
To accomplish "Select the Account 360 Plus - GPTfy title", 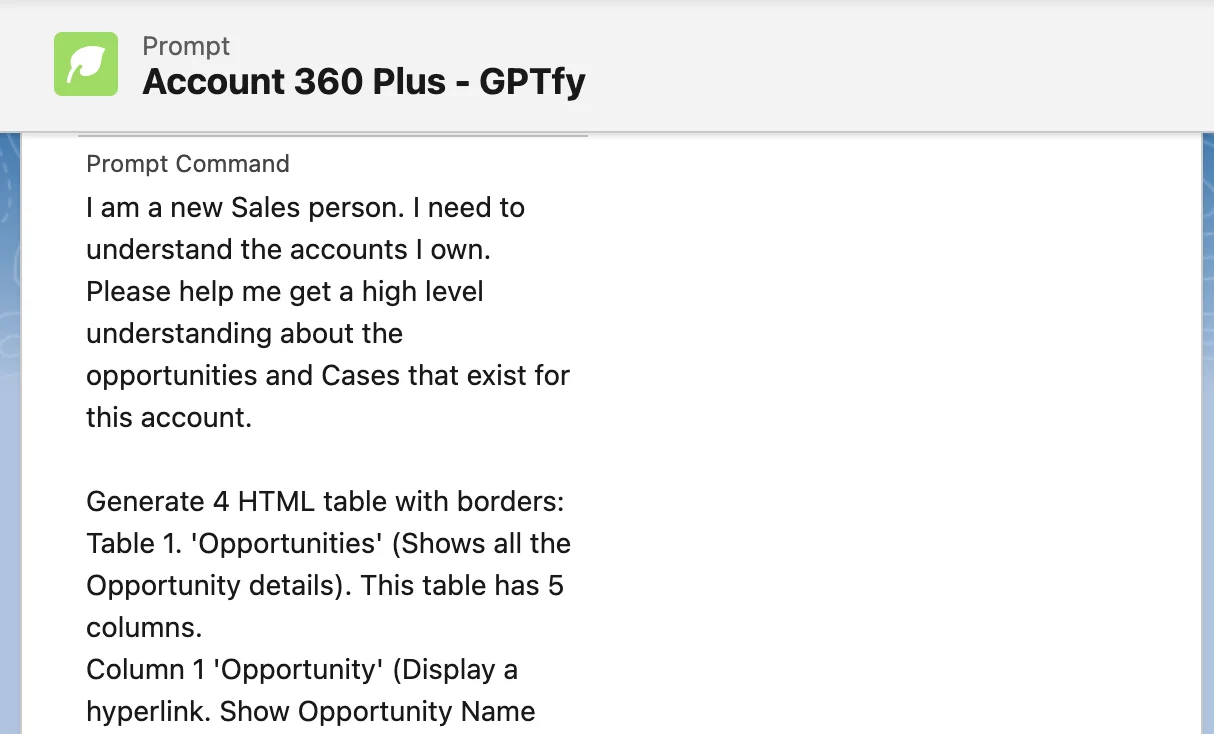I will [x=364, y=81].
